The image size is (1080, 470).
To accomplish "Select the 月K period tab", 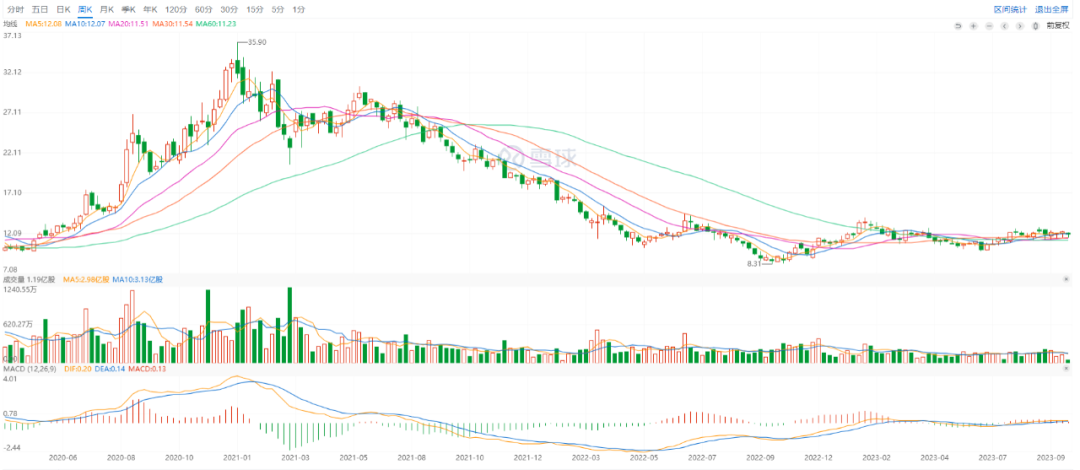I will pyautogui.click(x=106, y=9).
